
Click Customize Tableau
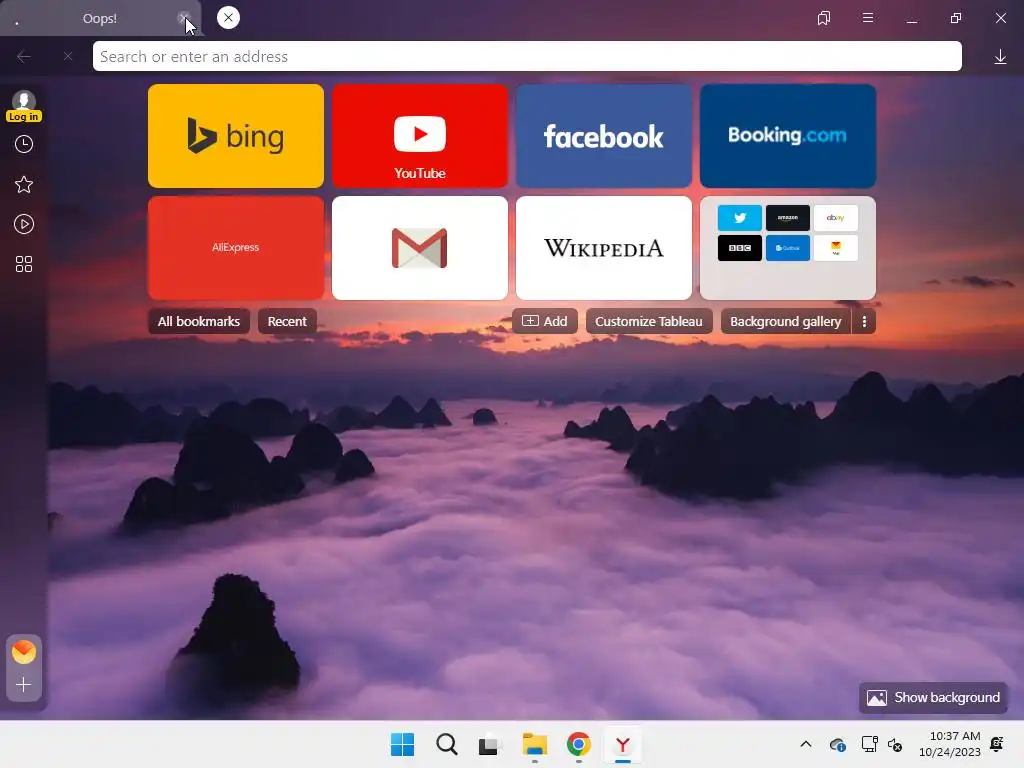tap(648, 321)
